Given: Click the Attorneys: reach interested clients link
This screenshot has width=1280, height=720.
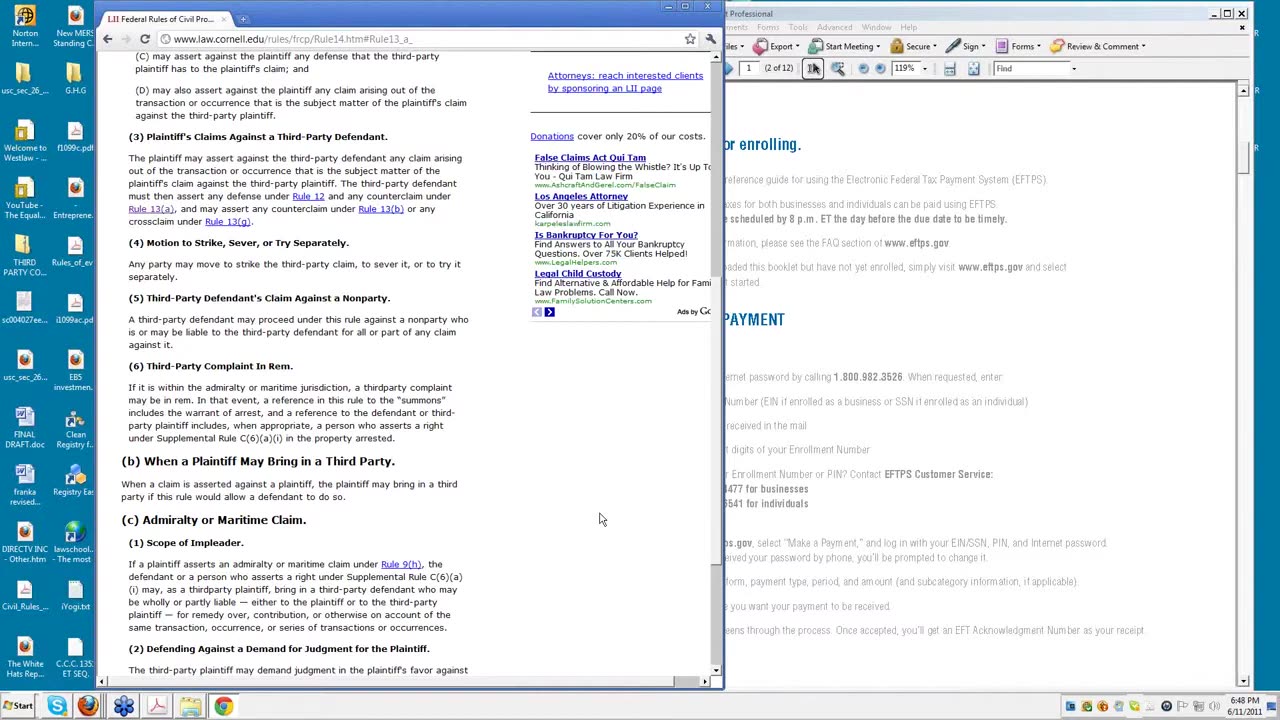Looking at the screenshot, I should tap(625, 82).
